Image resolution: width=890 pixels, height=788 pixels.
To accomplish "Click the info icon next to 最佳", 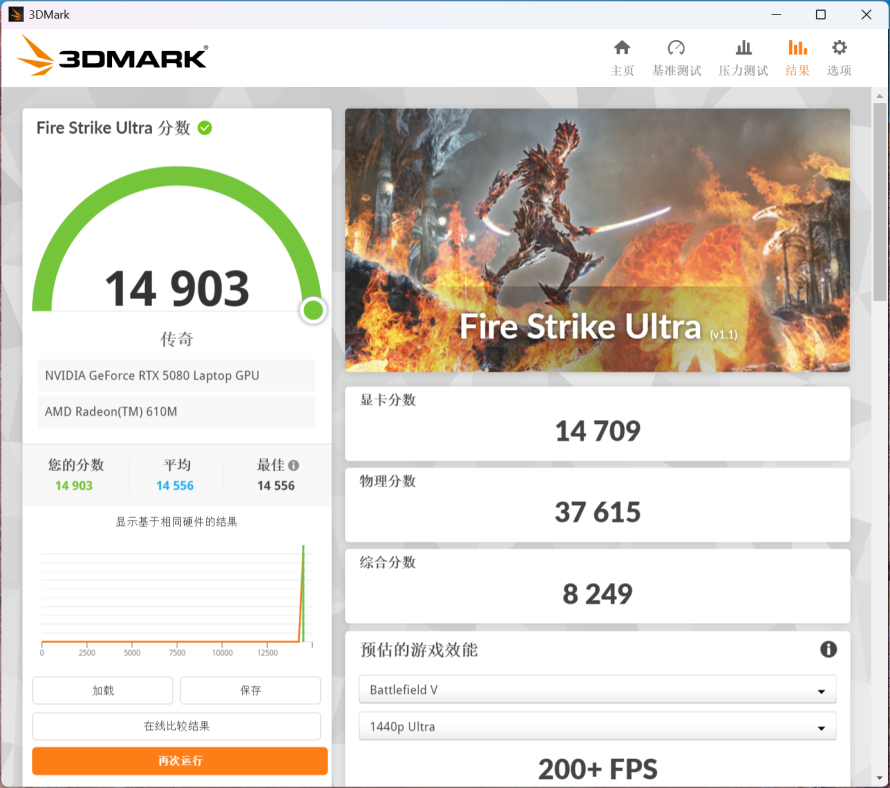I will pyautogui.click(x=293, y=466).
